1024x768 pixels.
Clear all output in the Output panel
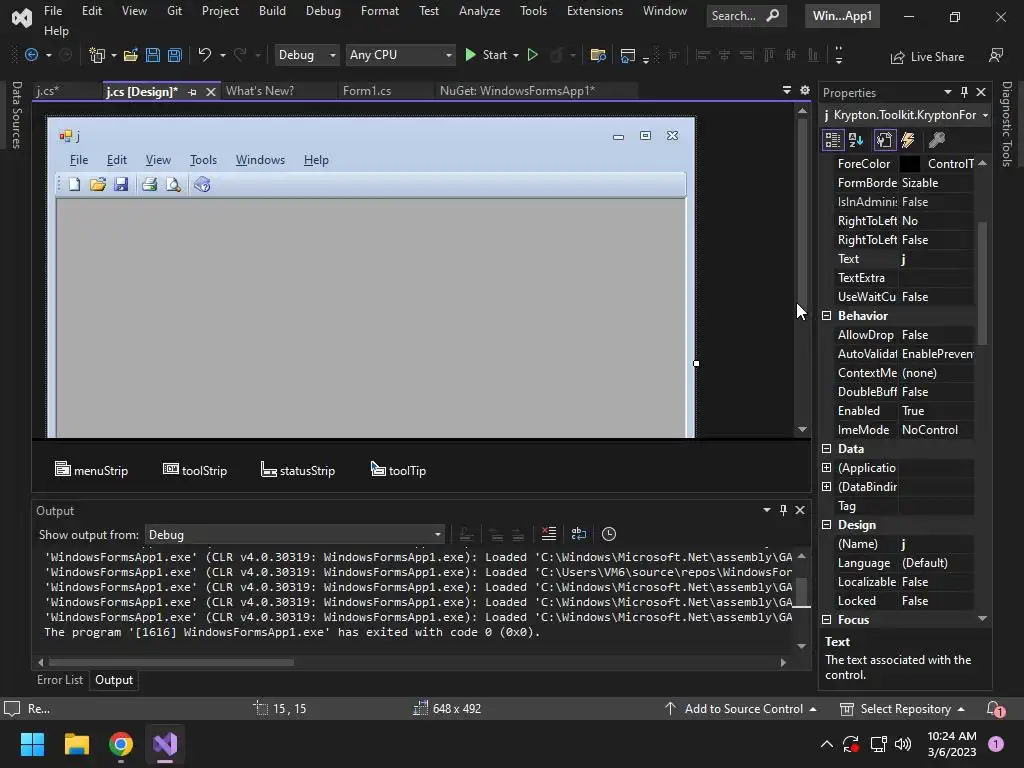point(549,534)
